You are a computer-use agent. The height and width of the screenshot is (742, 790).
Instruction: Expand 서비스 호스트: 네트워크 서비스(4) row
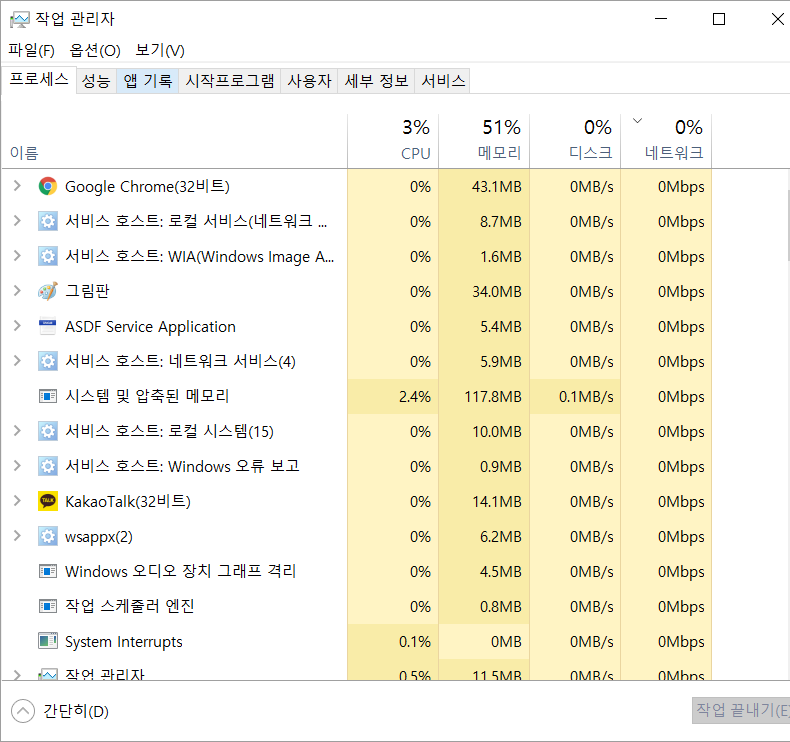point(17,361)
